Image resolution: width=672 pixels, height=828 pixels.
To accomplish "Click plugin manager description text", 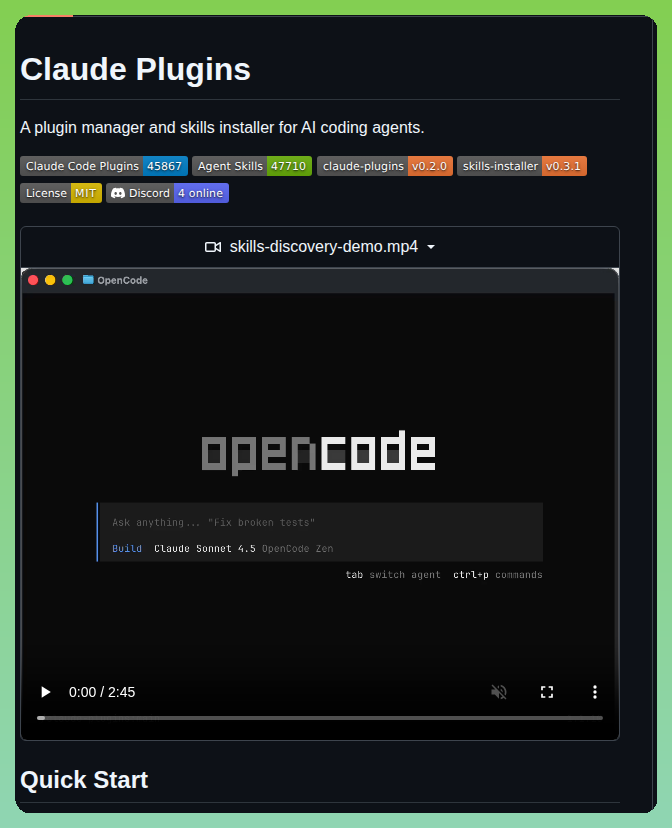I will pyautogui.click(x=222, y=128).
